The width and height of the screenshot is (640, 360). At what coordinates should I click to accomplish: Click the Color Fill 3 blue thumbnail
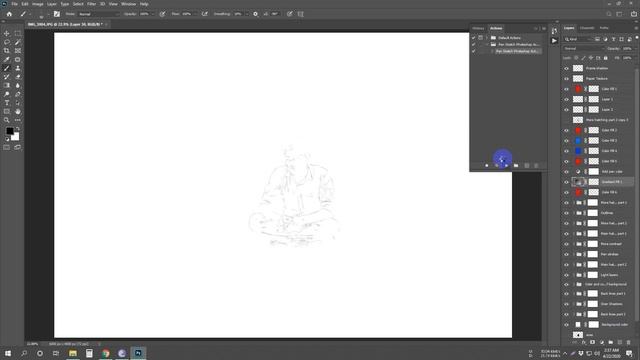(578, 141)
